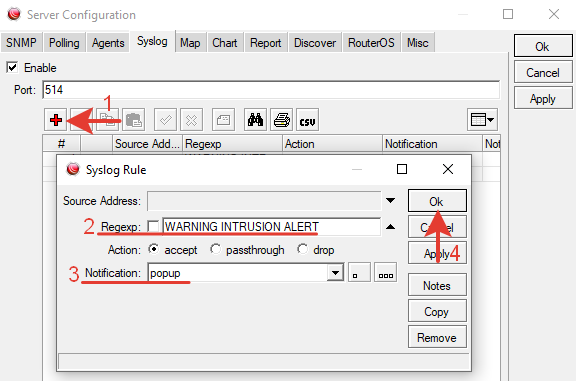Open the Notification popup dropdown
The width and height of the screenshot is (576, 381).
click(335, 273)
